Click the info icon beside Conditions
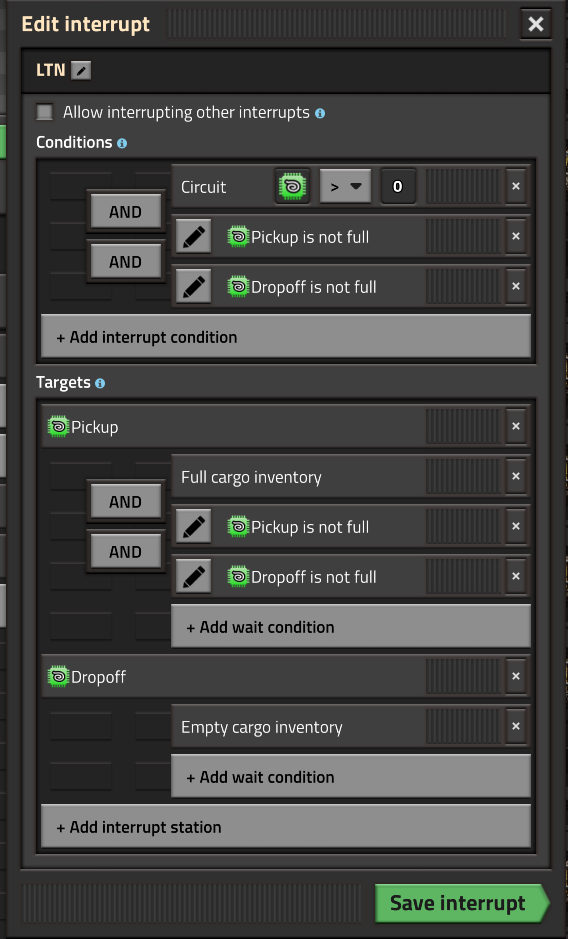Screen dimensions: 568x939 [122, 143]
